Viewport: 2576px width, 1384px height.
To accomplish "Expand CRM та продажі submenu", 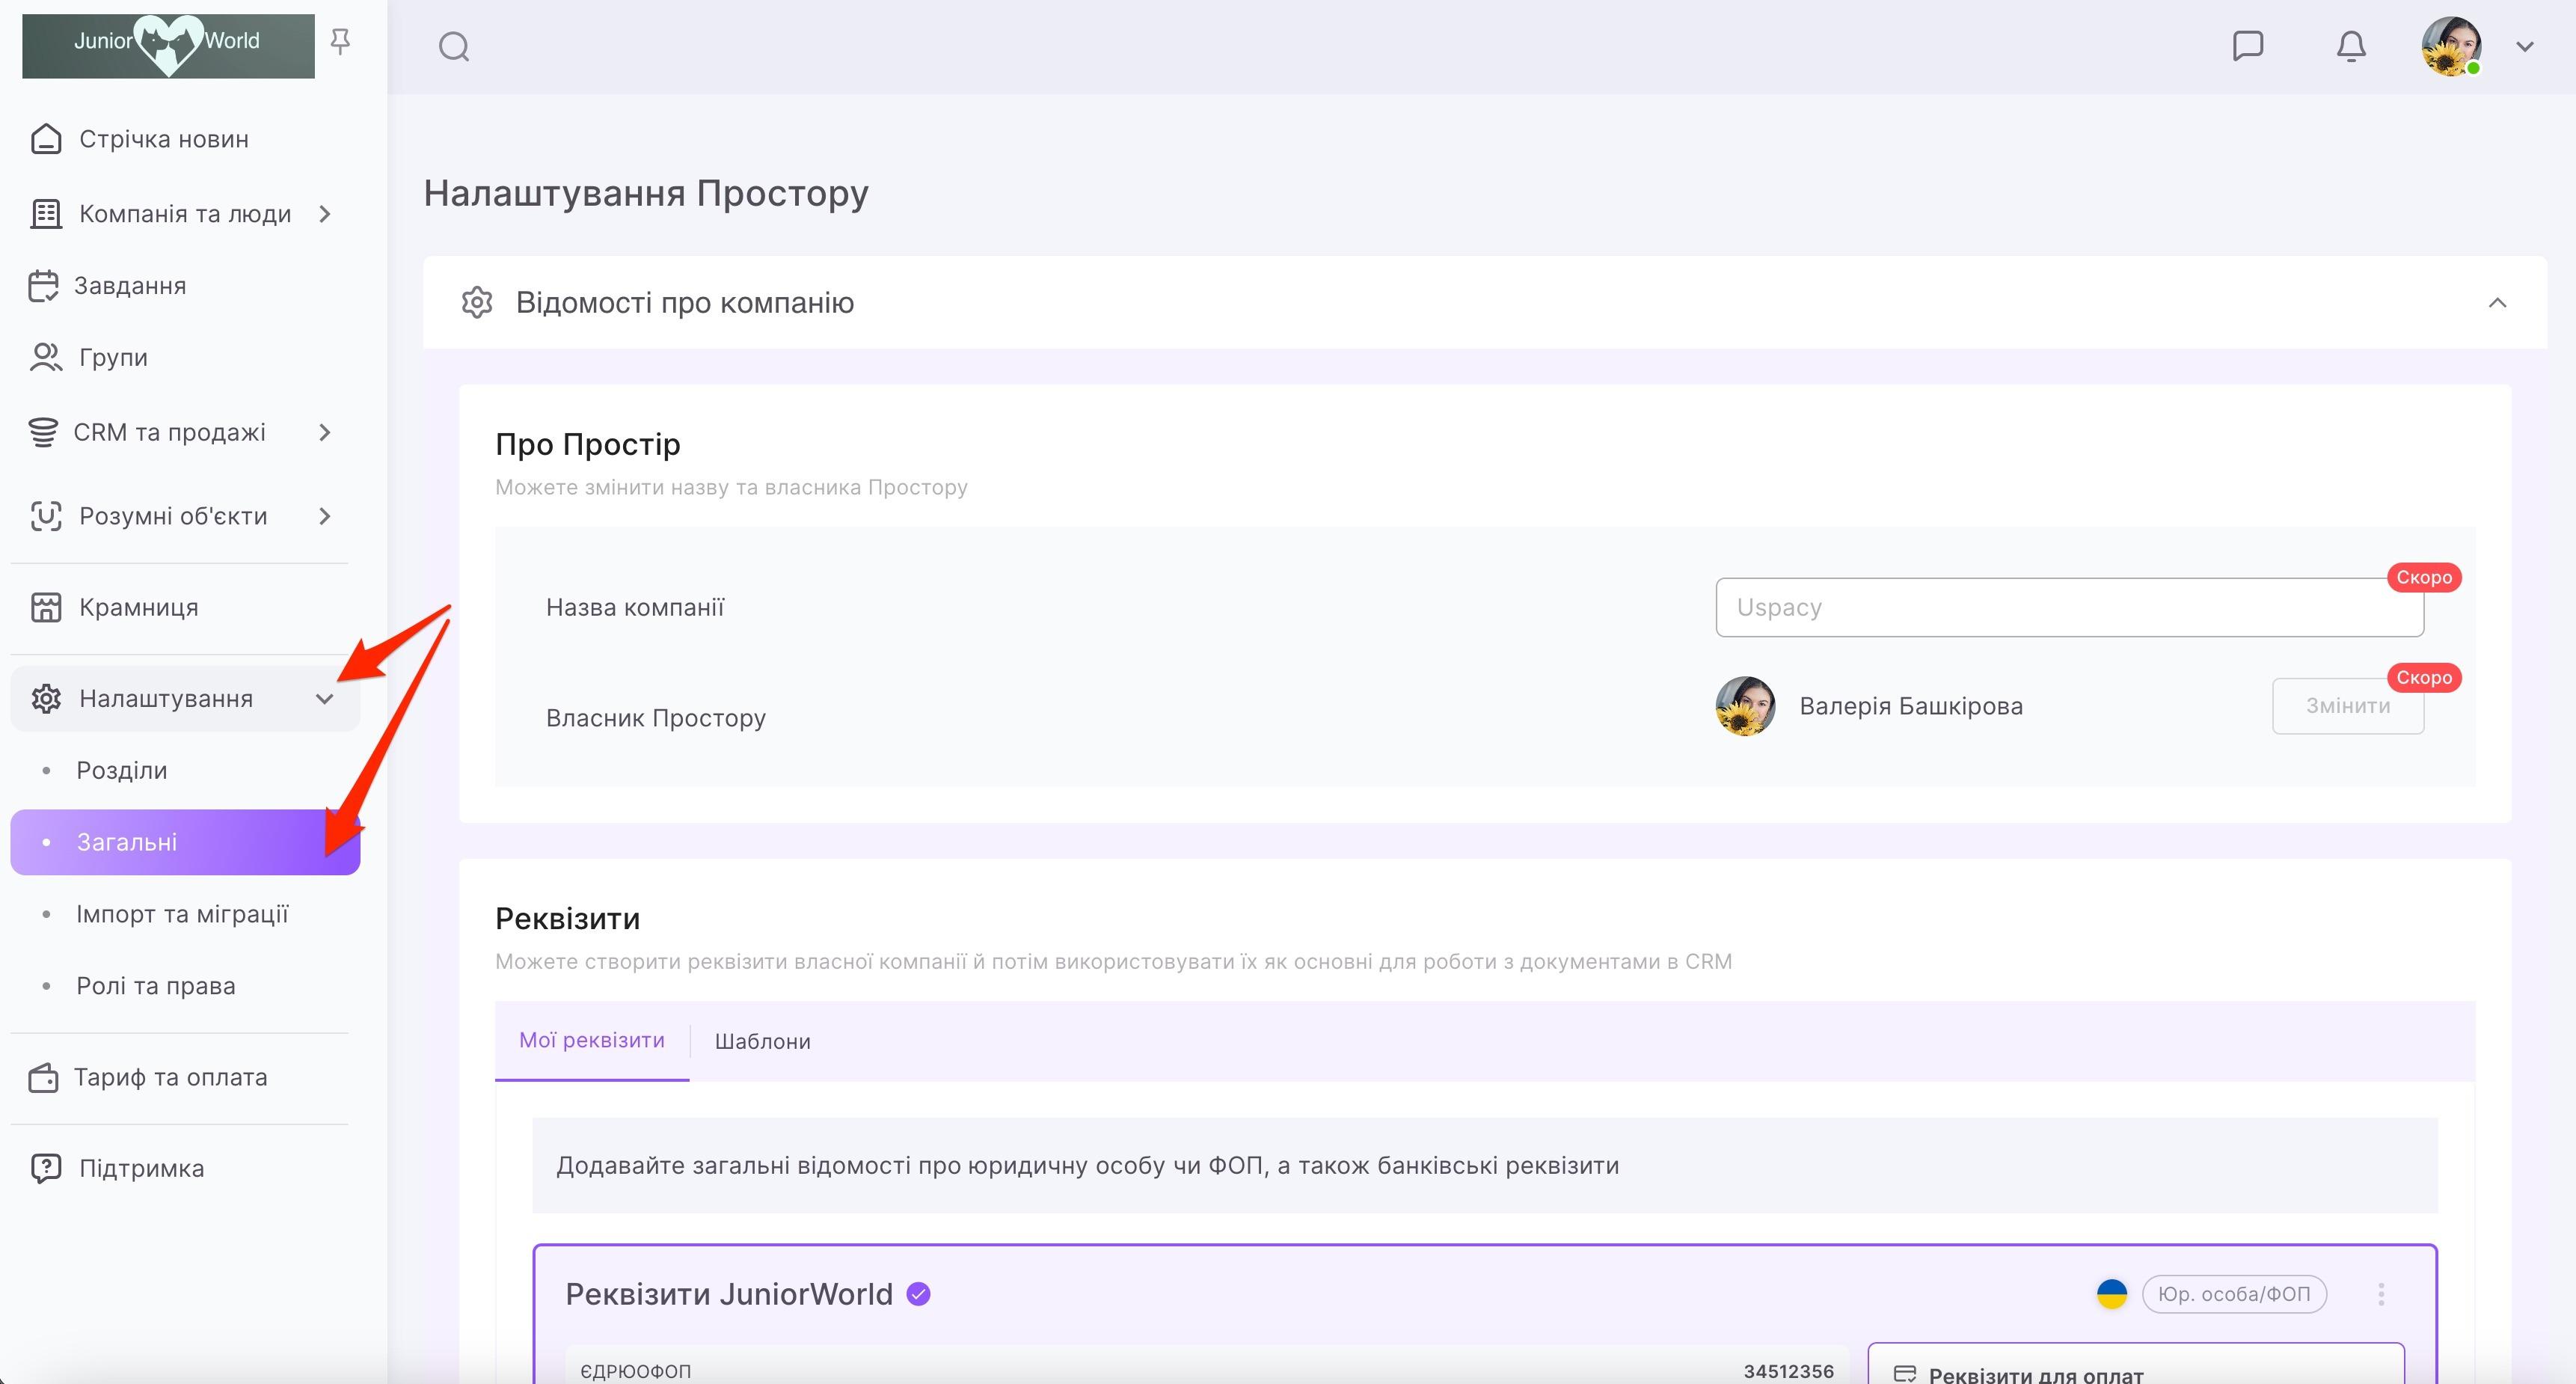I will point(324,432).
